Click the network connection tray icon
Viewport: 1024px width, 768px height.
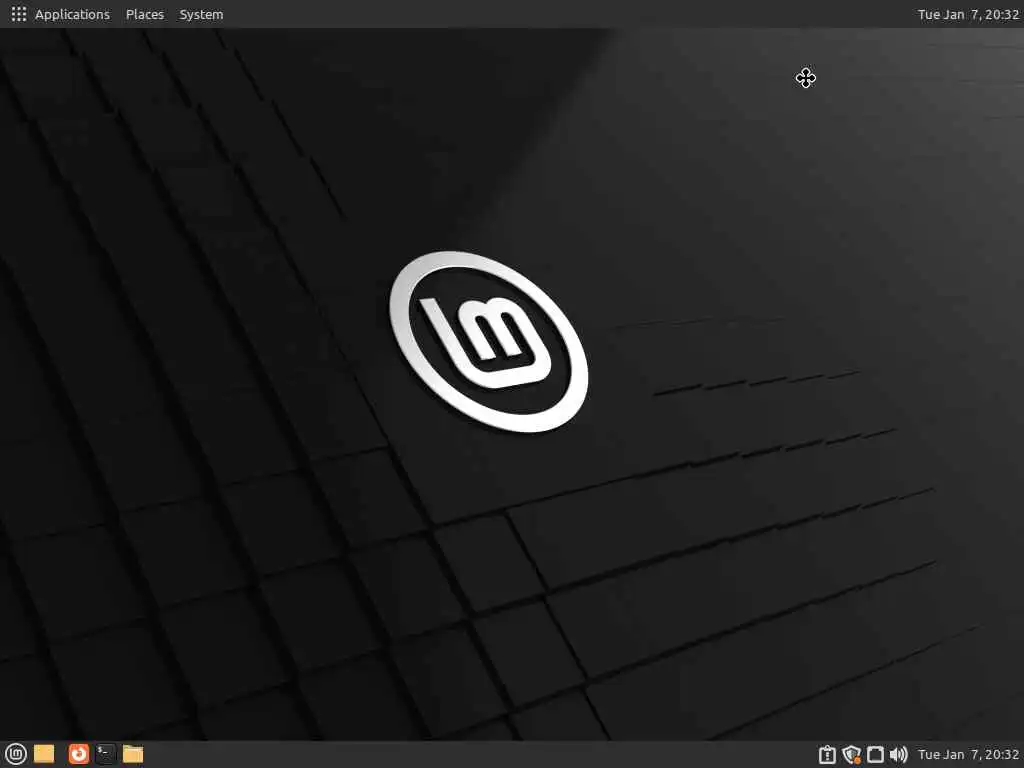tap(875, 755)
